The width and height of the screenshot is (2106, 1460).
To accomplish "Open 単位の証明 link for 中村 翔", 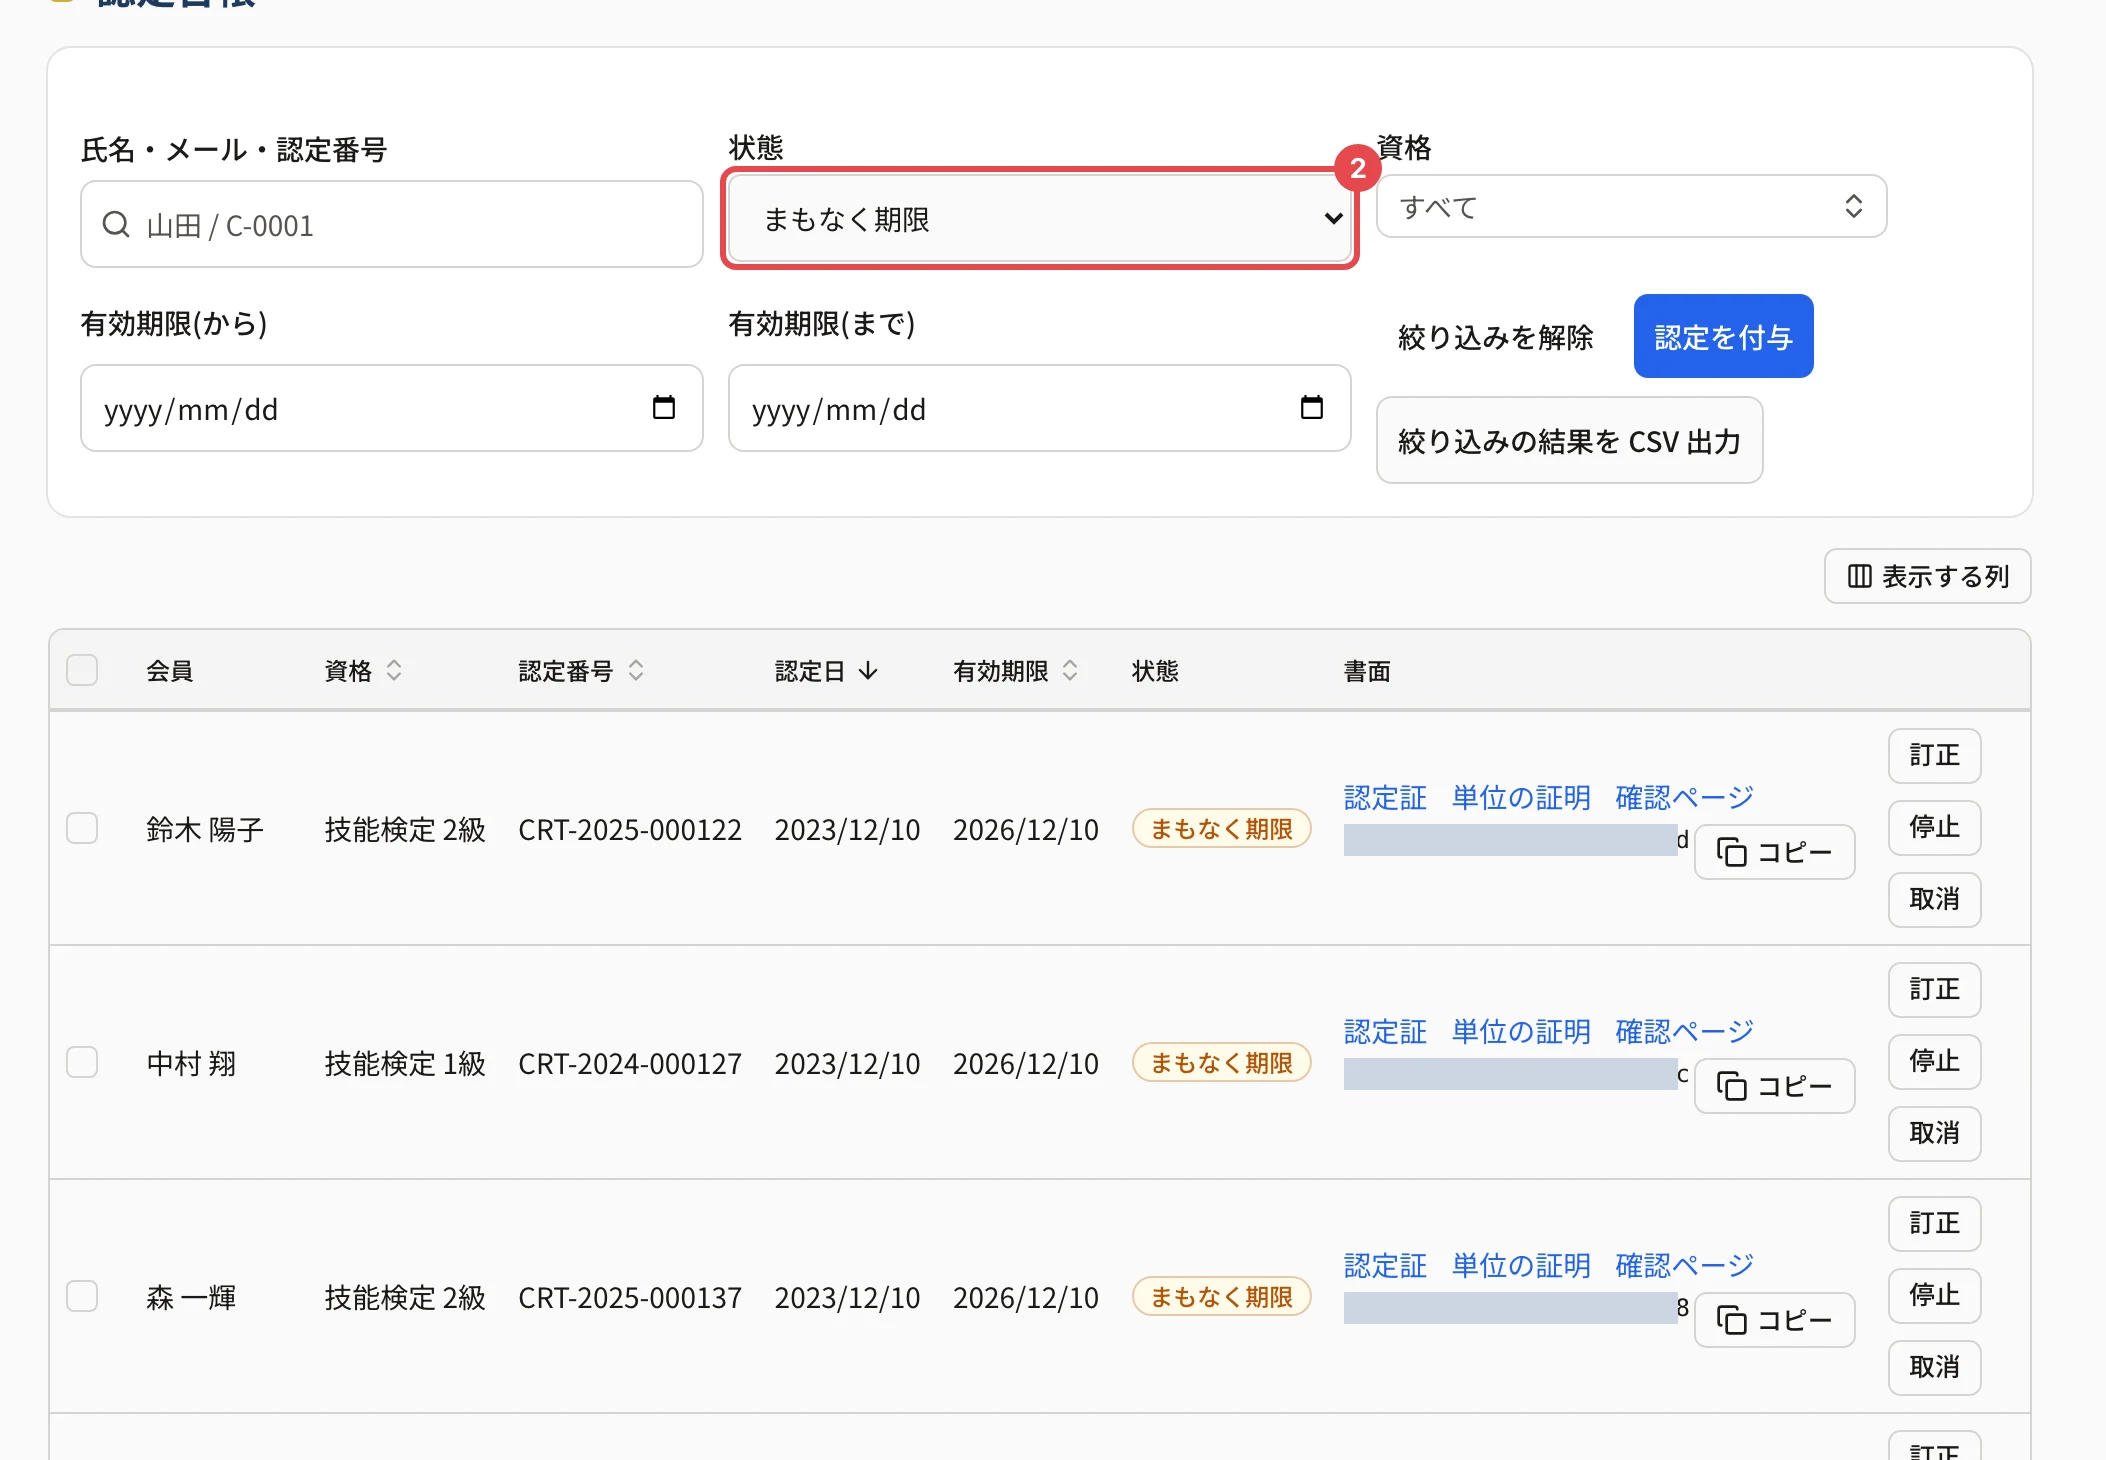I will [x=1521, y=1032].
